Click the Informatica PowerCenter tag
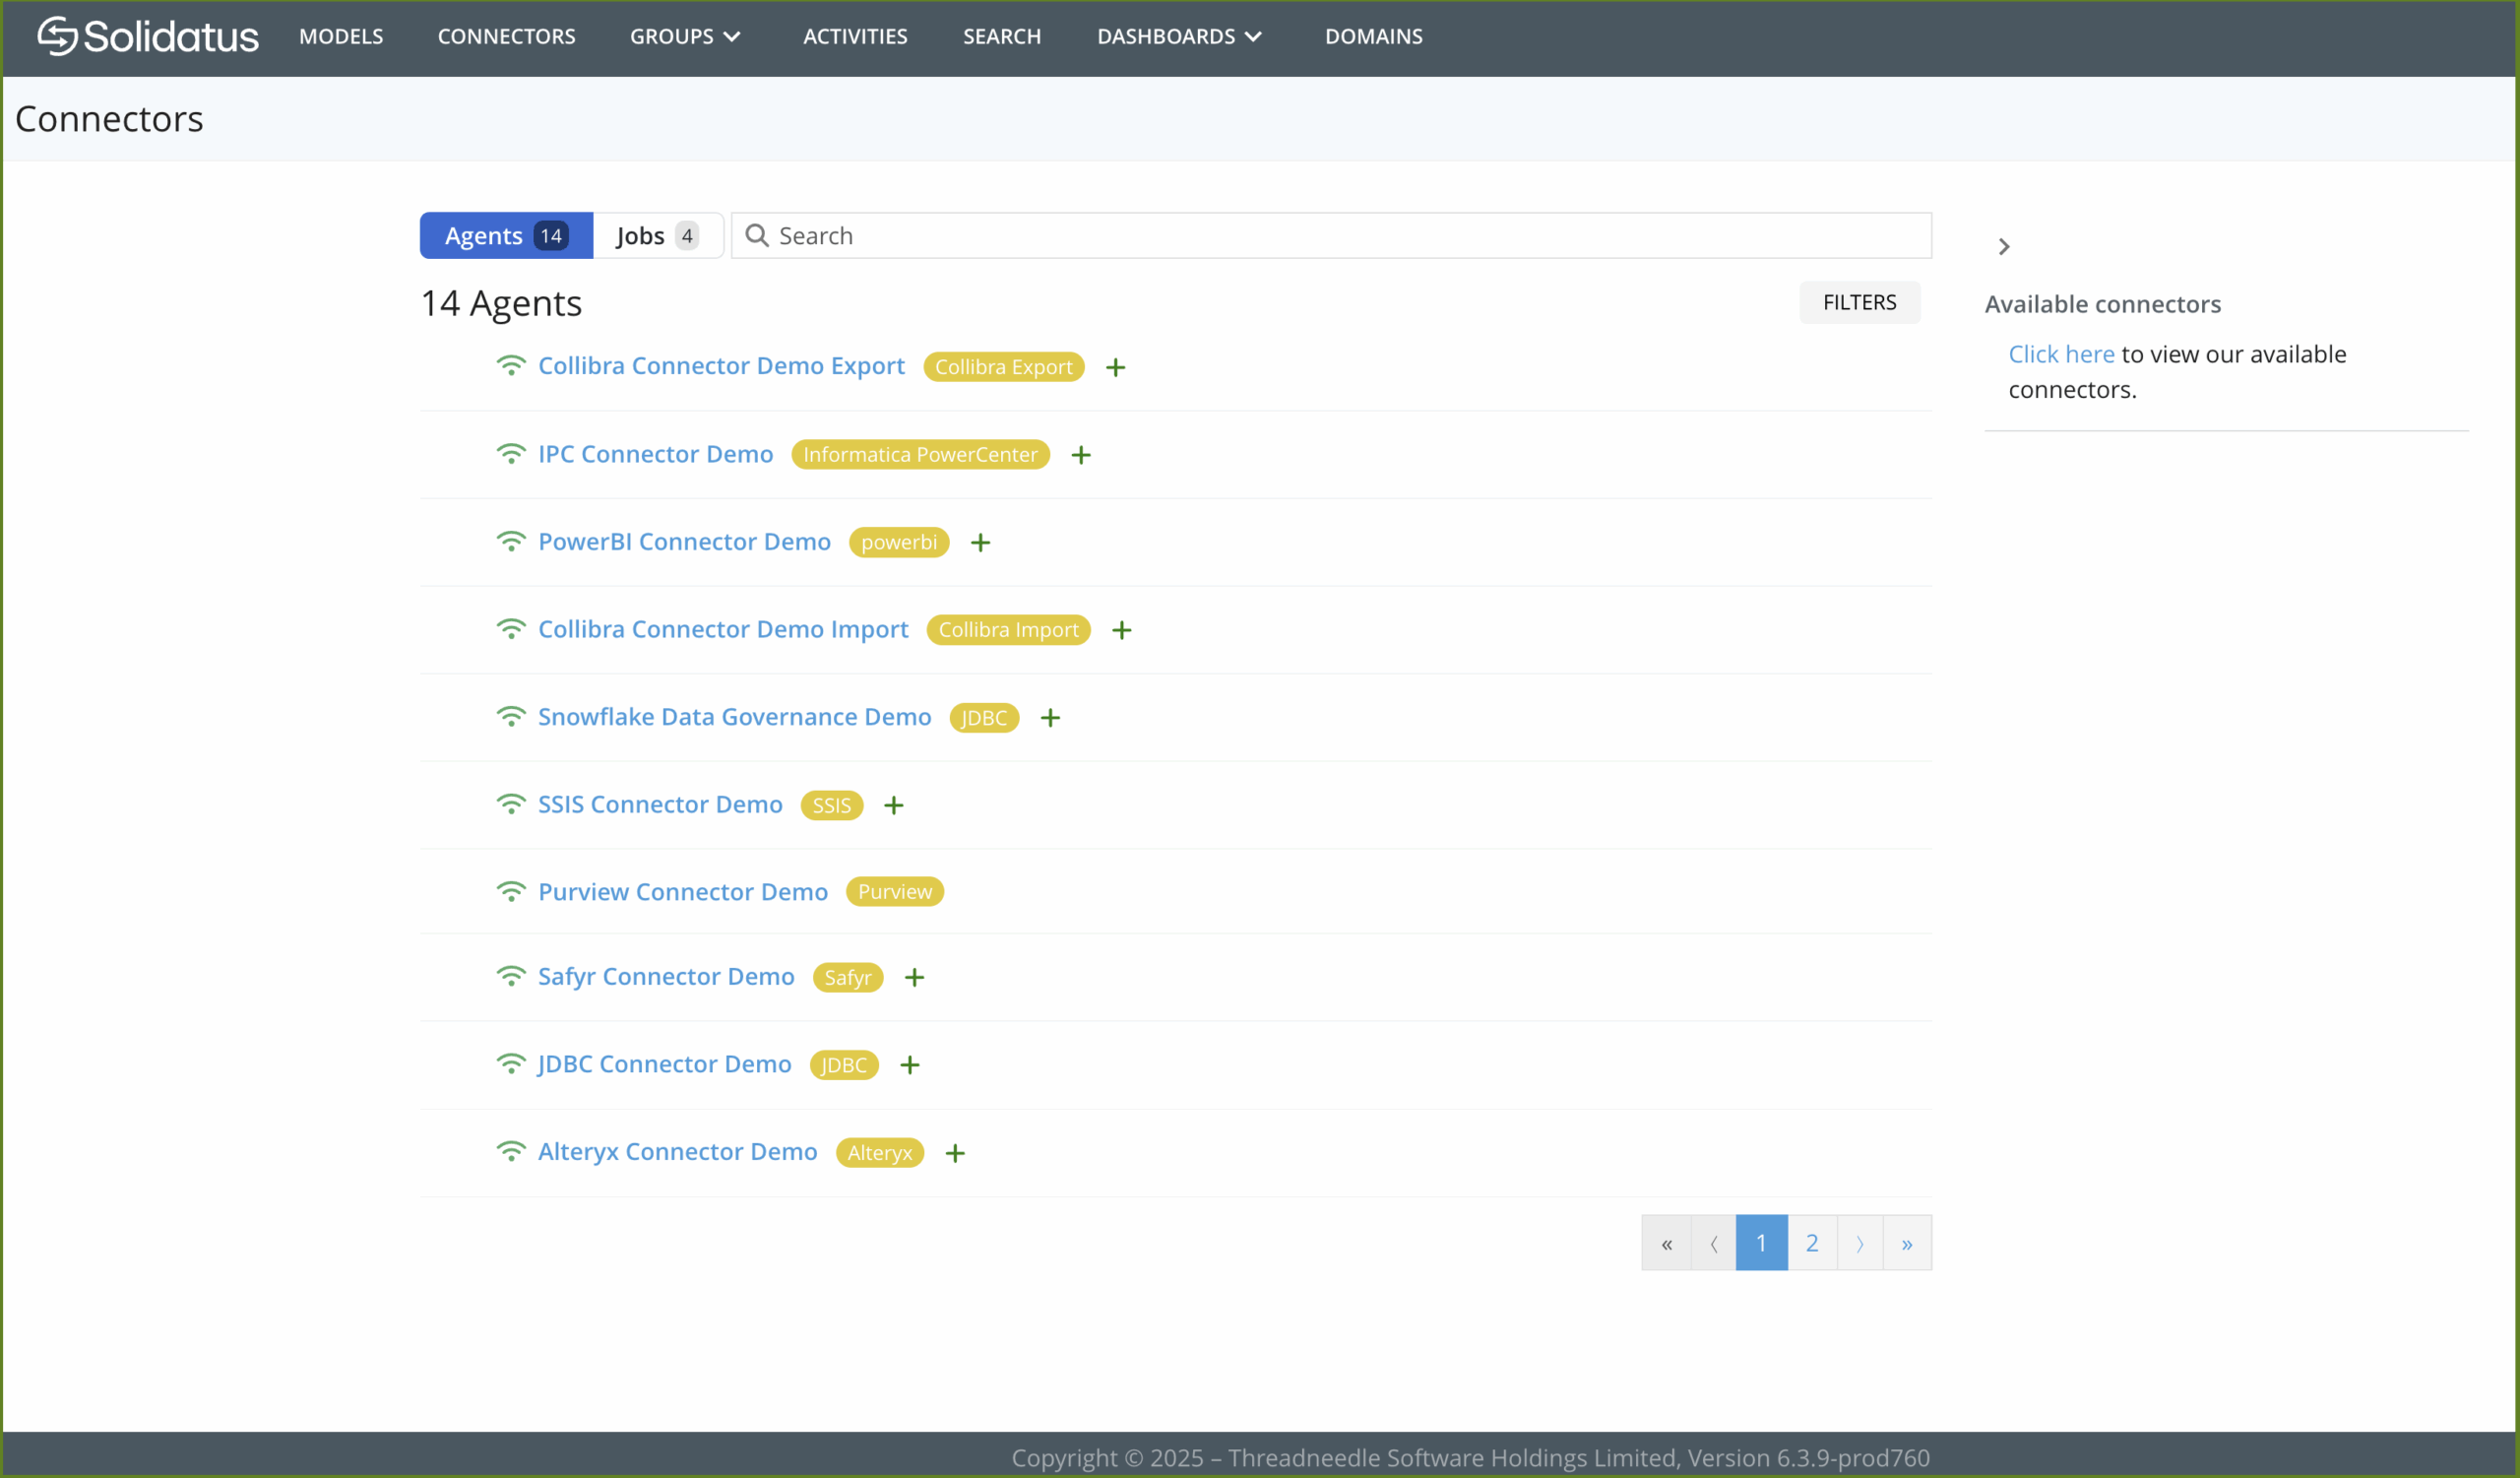Image resolution: width=2520 pixels, height=1478 pixels. point(920,455)
